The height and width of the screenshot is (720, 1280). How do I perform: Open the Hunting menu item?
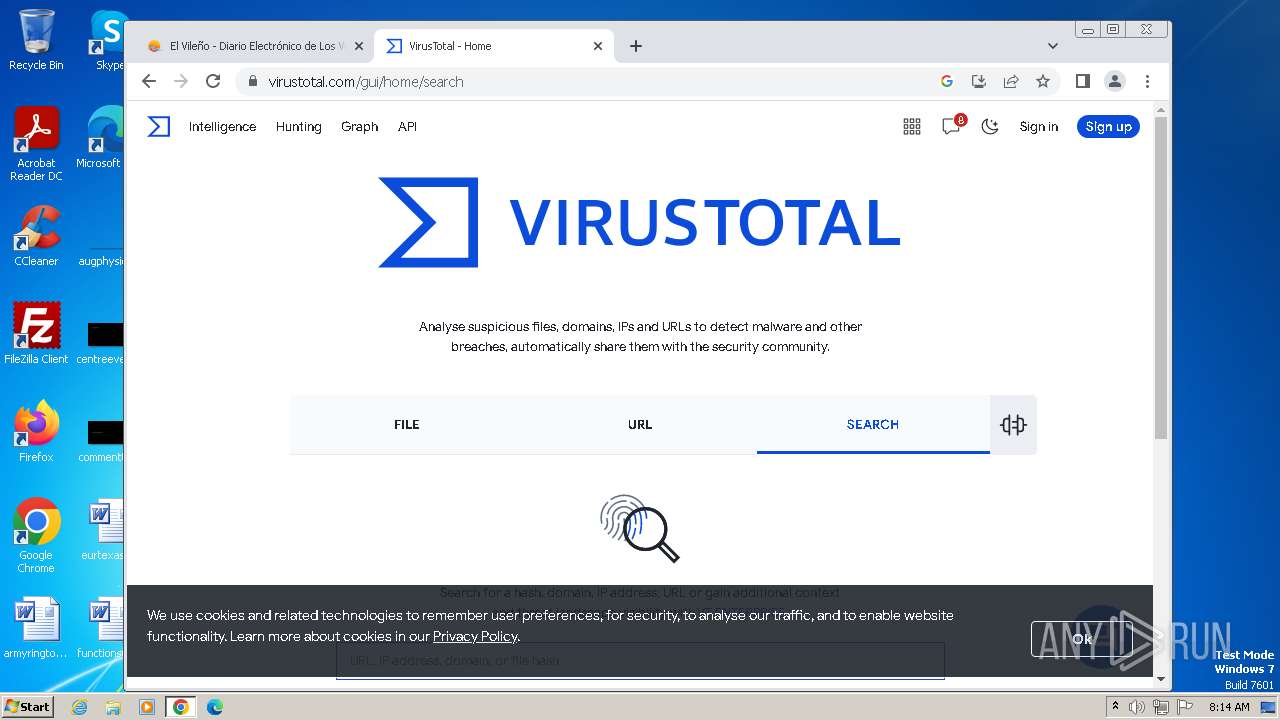click(299, 127)
